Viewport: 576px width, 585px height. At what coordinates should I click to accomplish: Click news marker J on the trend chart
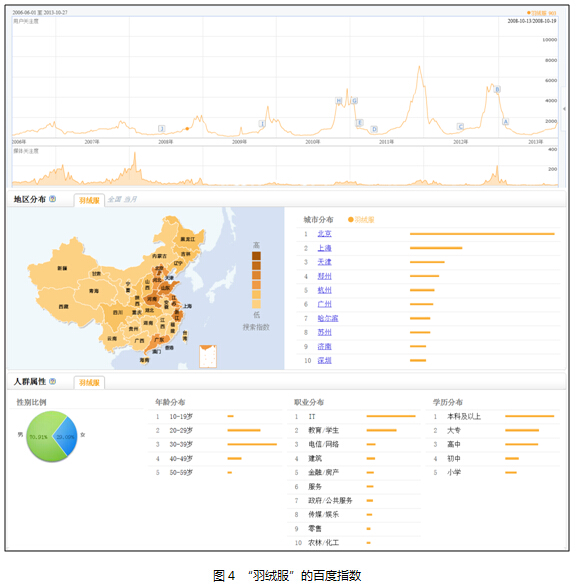pyautogui.click(x=162, y=128)
